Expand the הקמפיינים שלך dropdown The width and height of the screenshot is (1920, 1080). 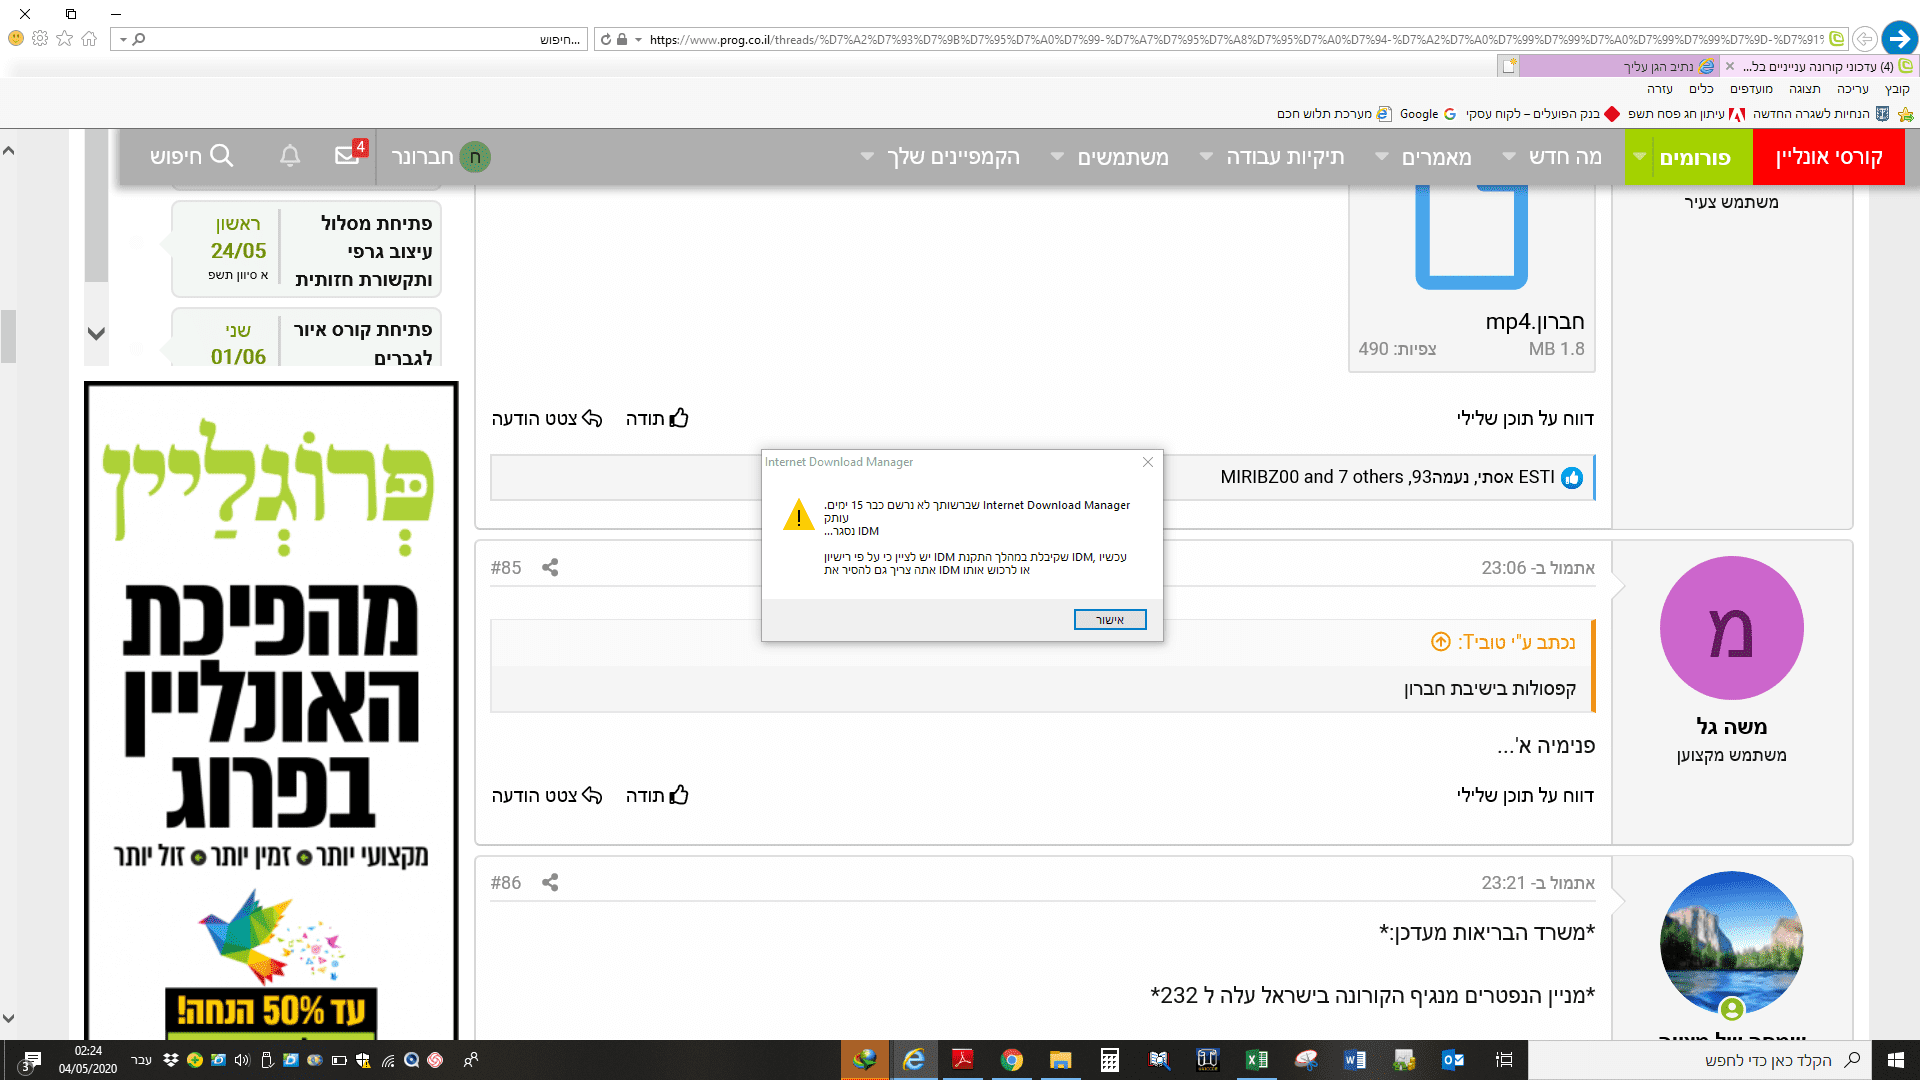(x=867, y=157)
